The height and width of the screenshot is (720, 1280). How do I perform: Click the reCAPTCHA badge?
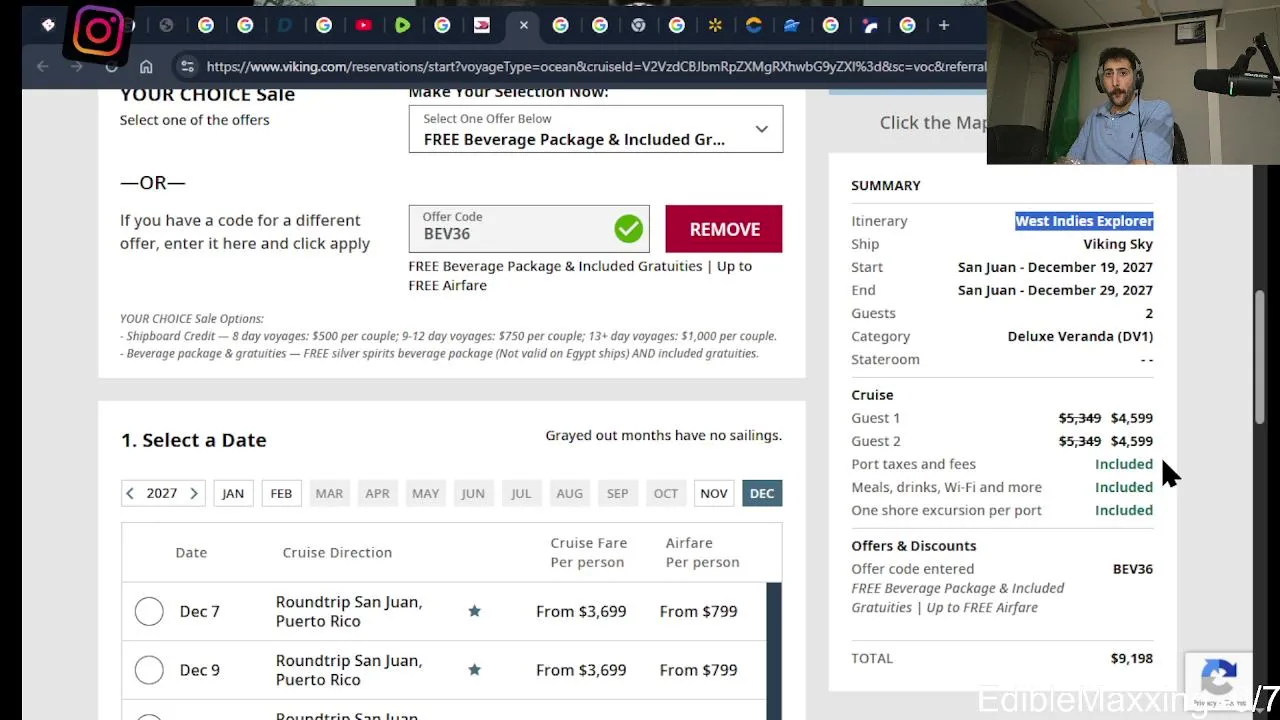[x=1218, y=682]
